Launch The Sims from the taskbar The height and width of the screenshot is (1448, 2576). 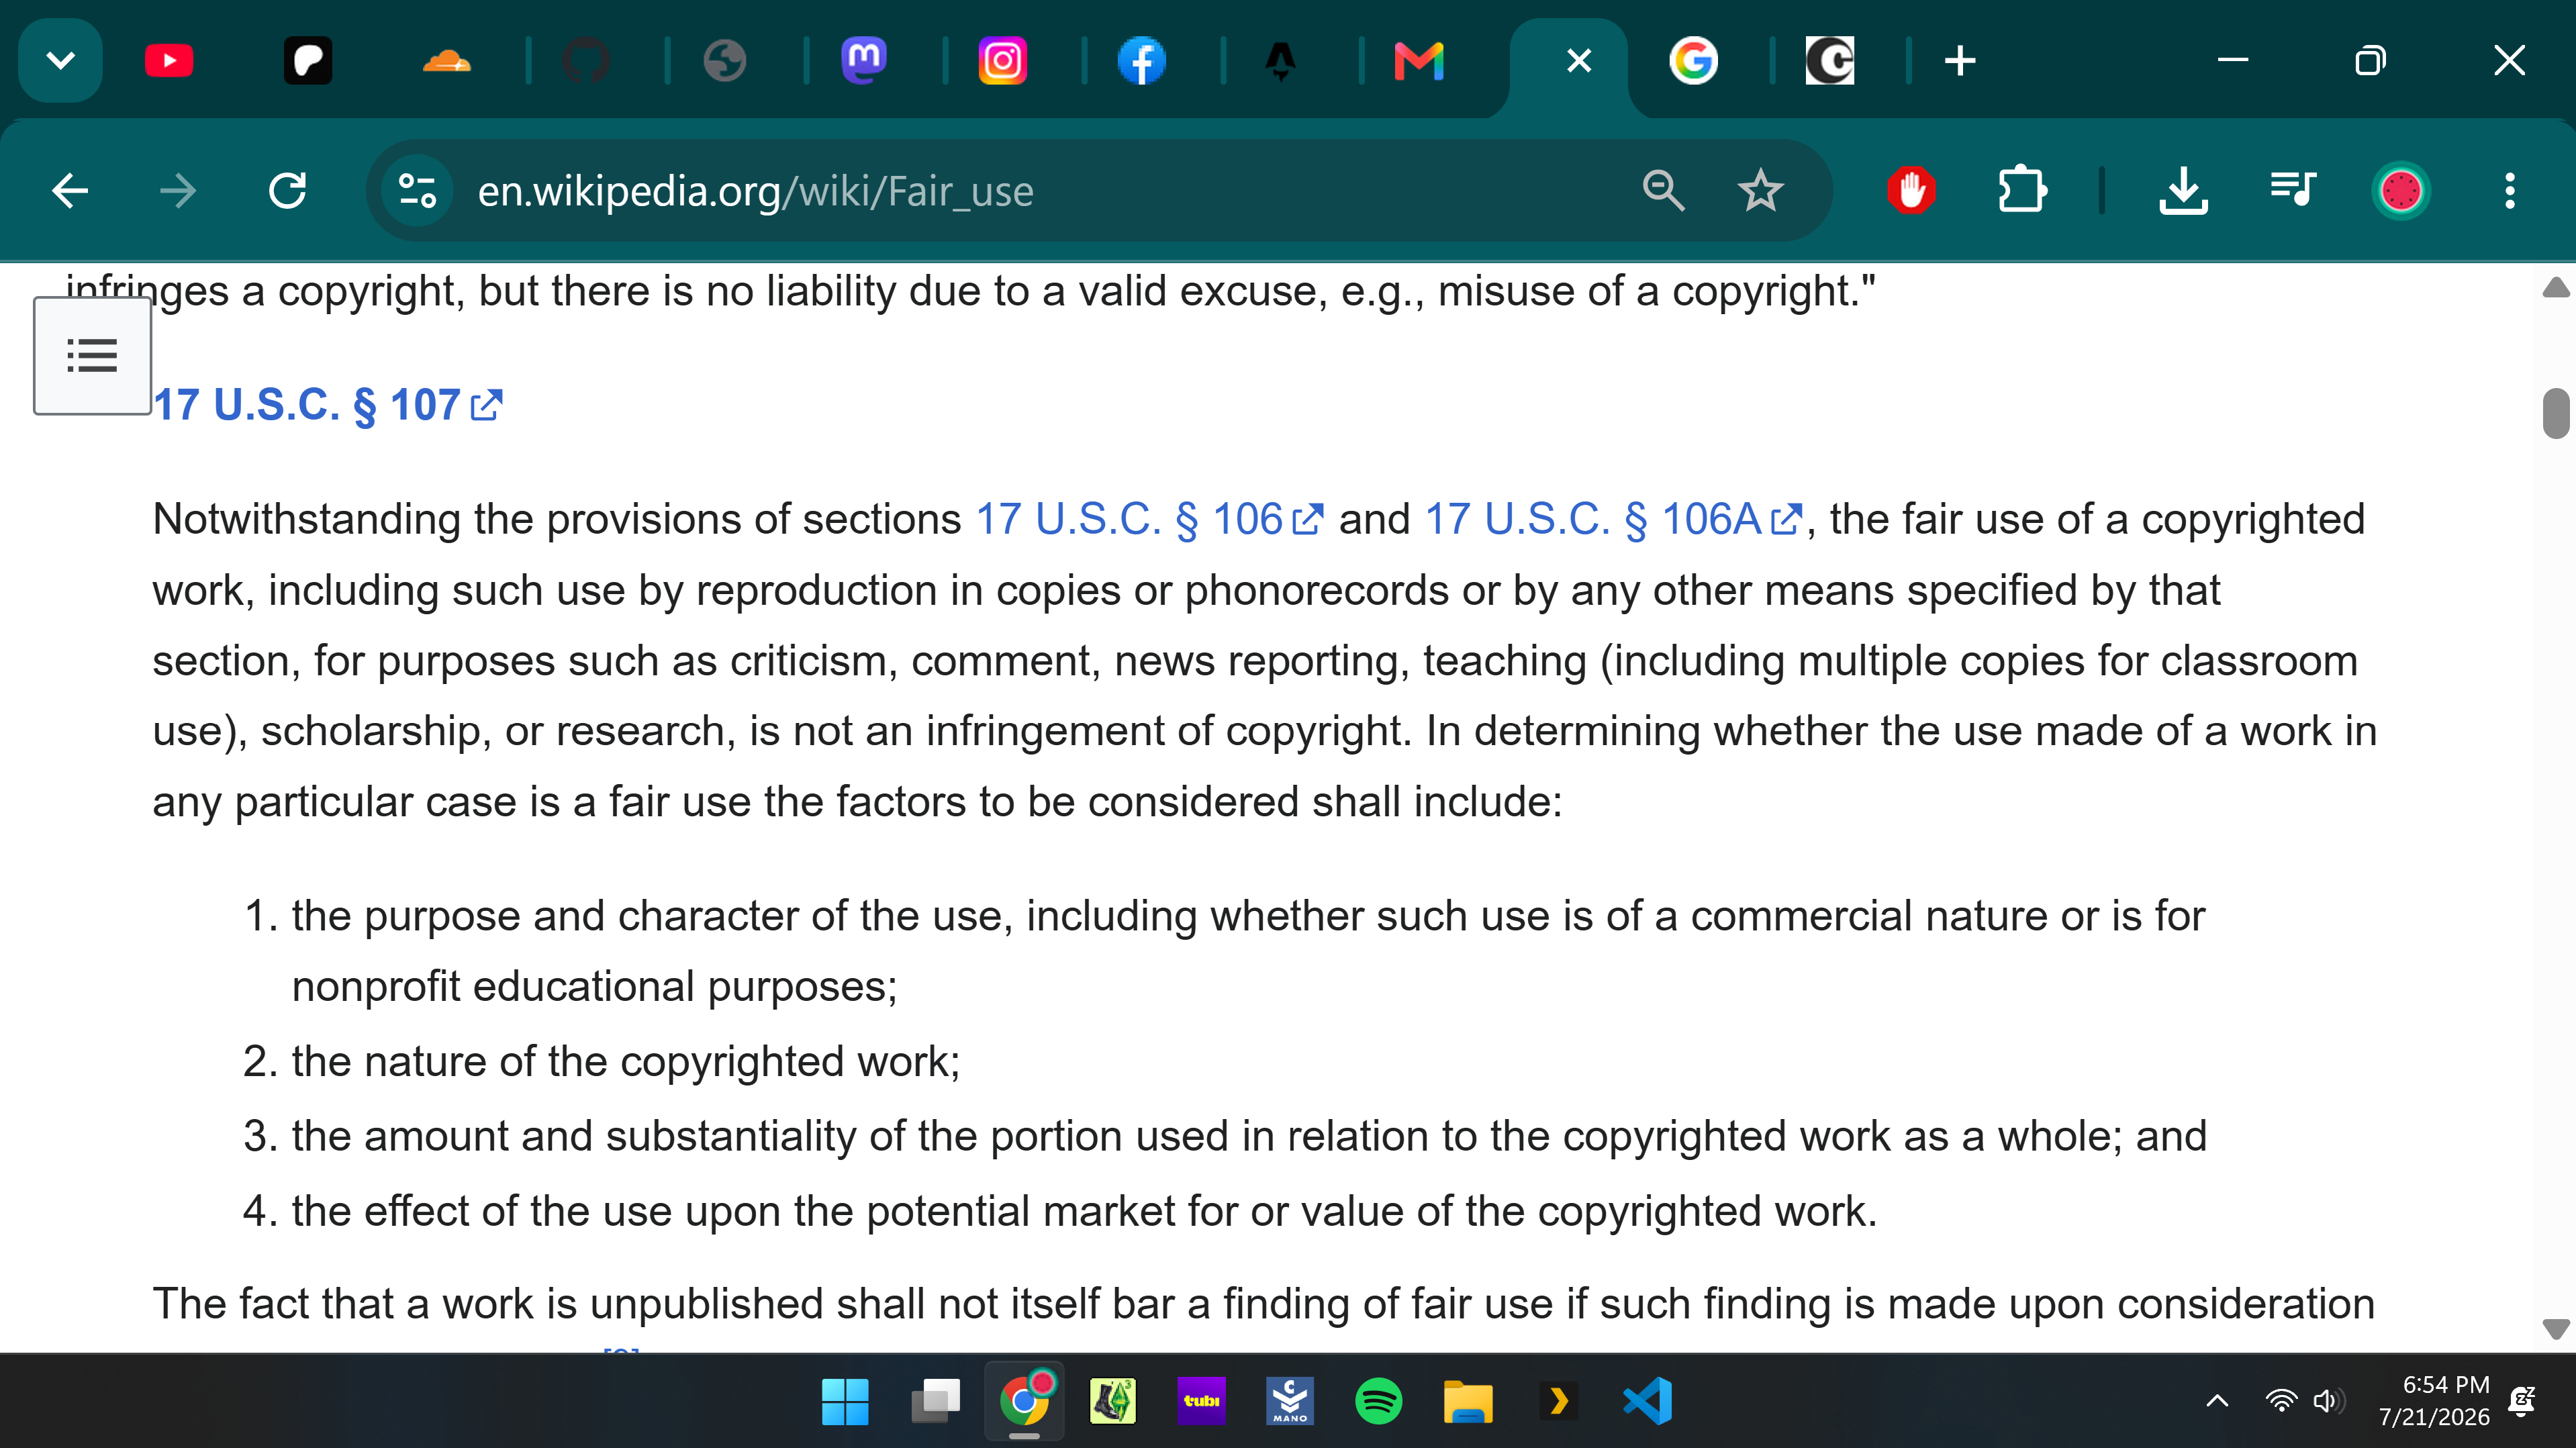click(x=1112, y=1401)
